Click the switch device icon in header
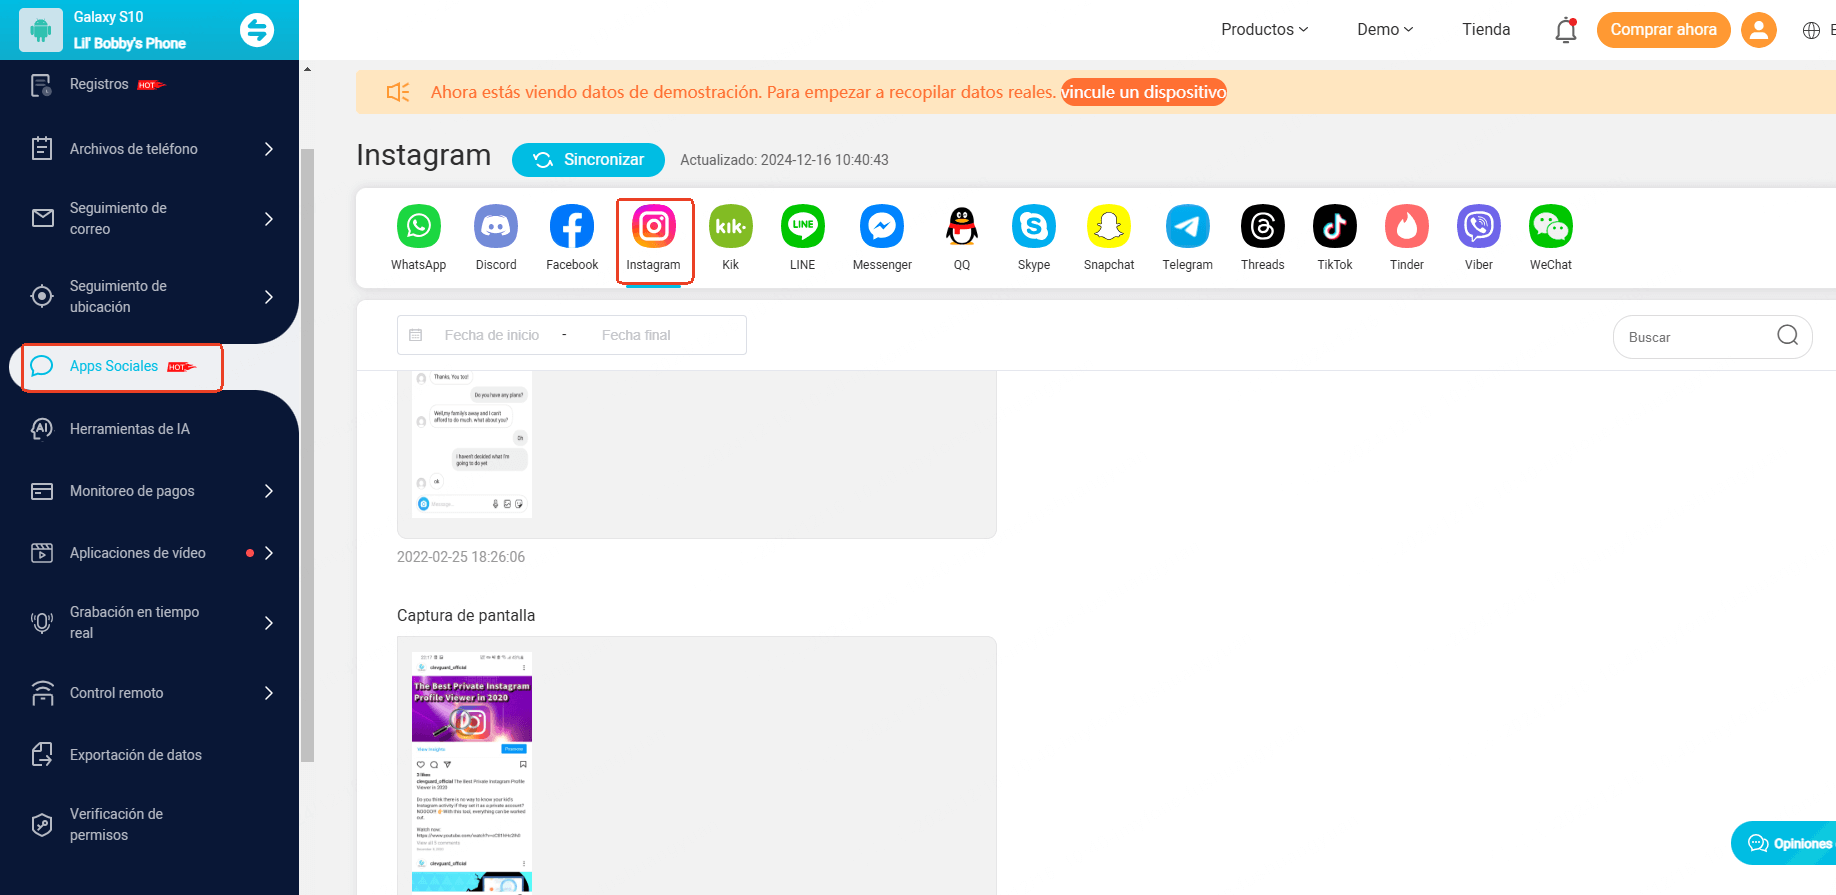1836x895 pixels. (257, 30)
